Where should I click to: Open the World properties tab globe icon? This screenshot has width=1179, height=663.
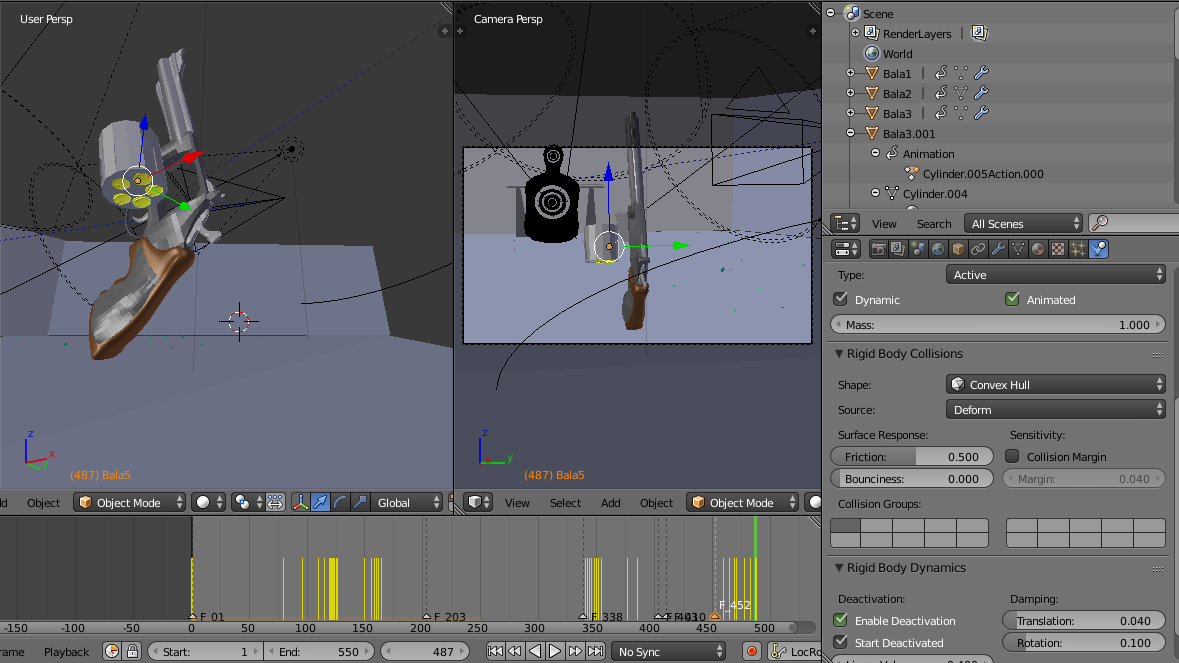[938, 249]
